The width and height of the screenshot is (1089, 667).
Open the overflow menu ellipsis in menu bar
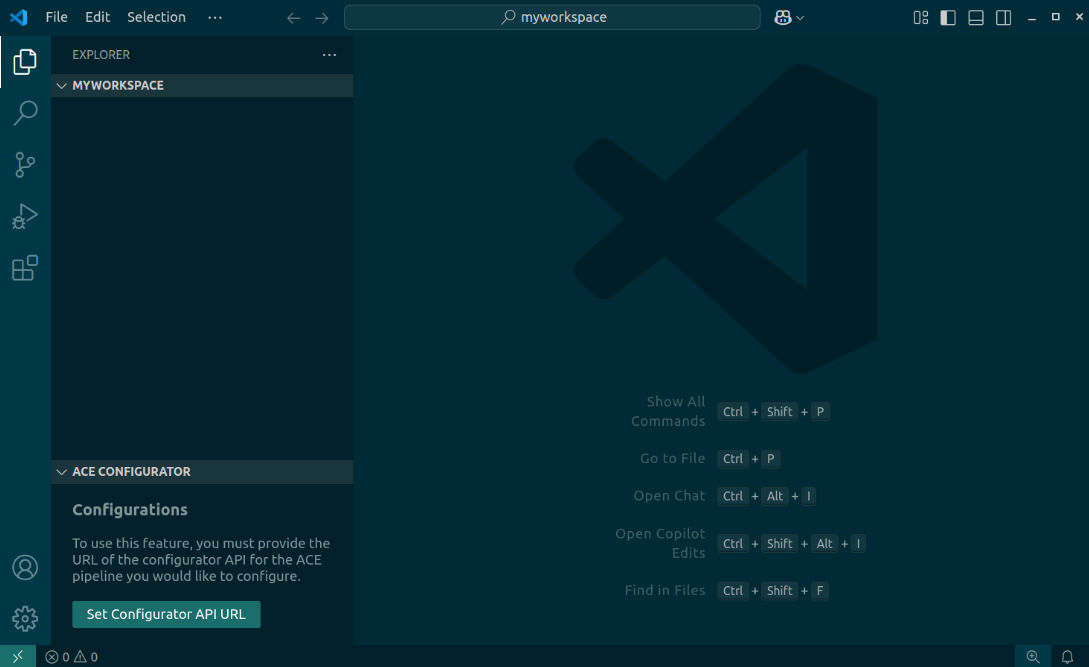coord(215,17)
